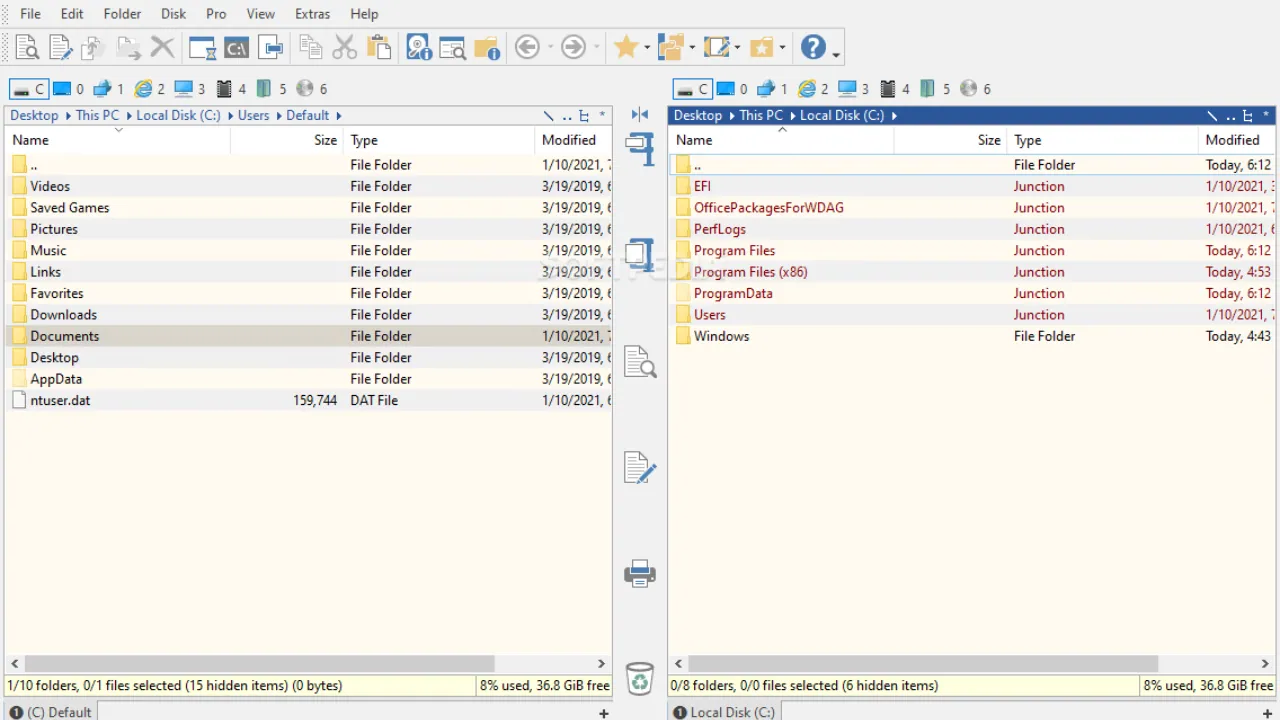
Task: Click the recycle bin icon in middle strip
Action: pyautogui.click(x=640, y=678)
